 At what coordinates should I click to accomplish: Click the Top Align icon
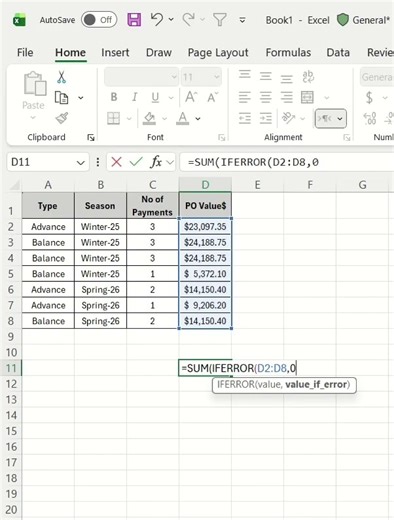coord(245,75)
